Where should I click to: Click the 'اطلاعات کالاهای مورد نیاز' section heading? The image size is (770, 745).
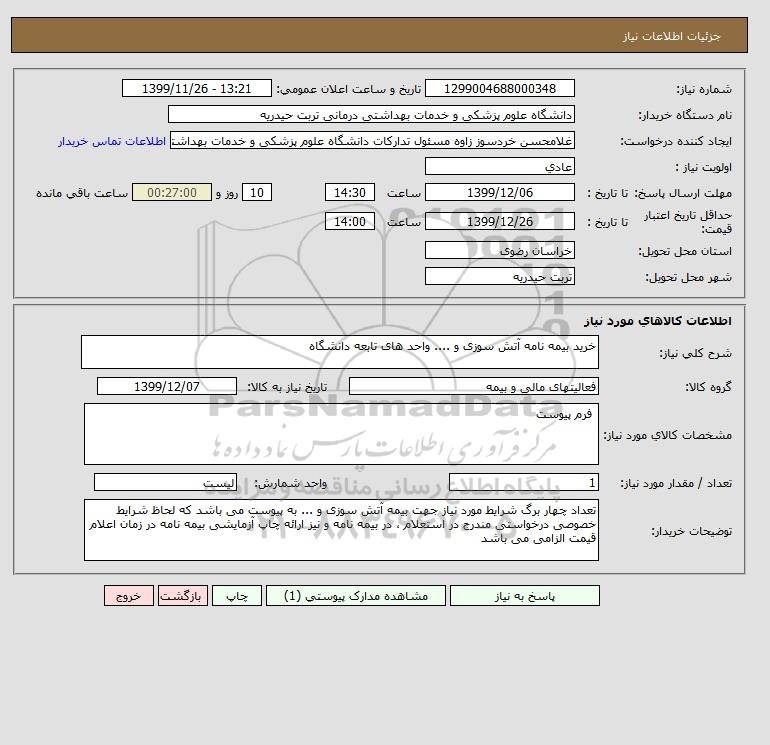click(658, 321)
